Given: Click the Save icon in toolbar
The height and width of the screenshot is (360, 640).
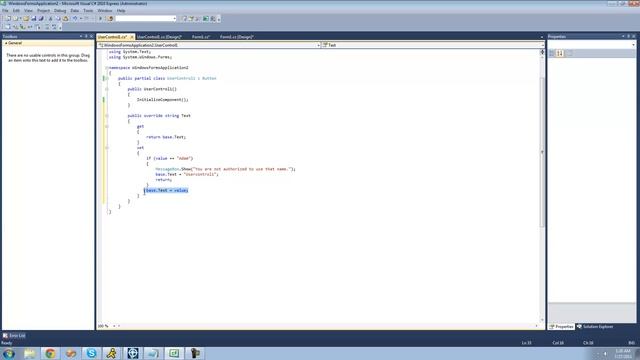Looking at the screenshot, I should click(x=34, y=19).
